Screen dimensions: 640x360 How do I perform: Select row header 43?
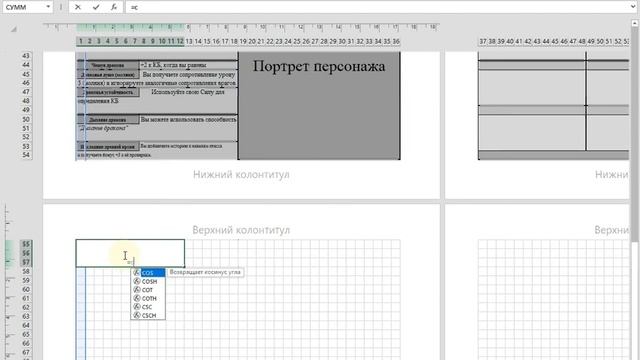click(26, 56)
